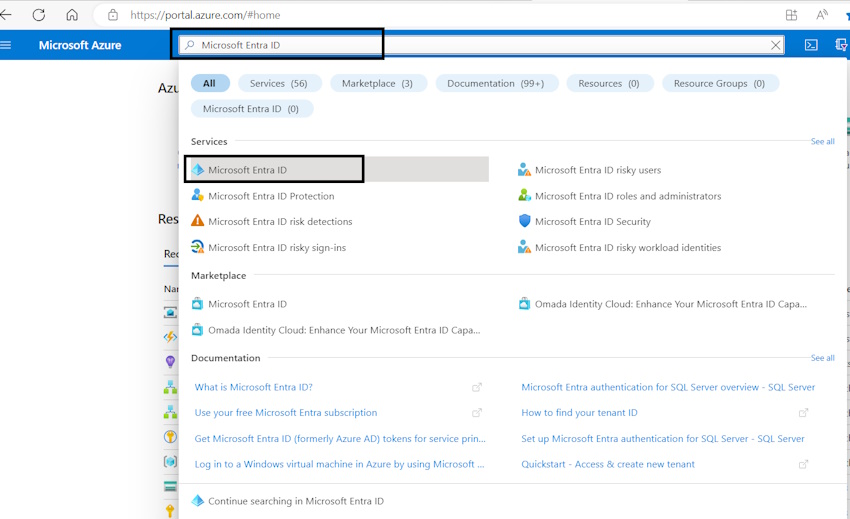Open 'How to find your tenant ID' doc
Image resolution: width=850 pixels, height=519 pixels.
(x=579, y=413)
